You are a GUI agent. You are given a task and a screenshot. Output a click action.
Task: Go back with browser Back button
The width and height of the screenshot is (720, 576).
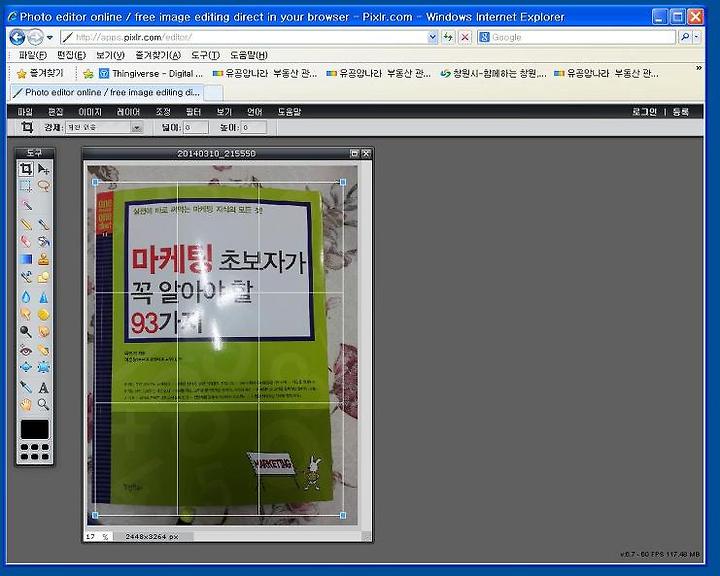pyautogui.click(x=17, y=37)
